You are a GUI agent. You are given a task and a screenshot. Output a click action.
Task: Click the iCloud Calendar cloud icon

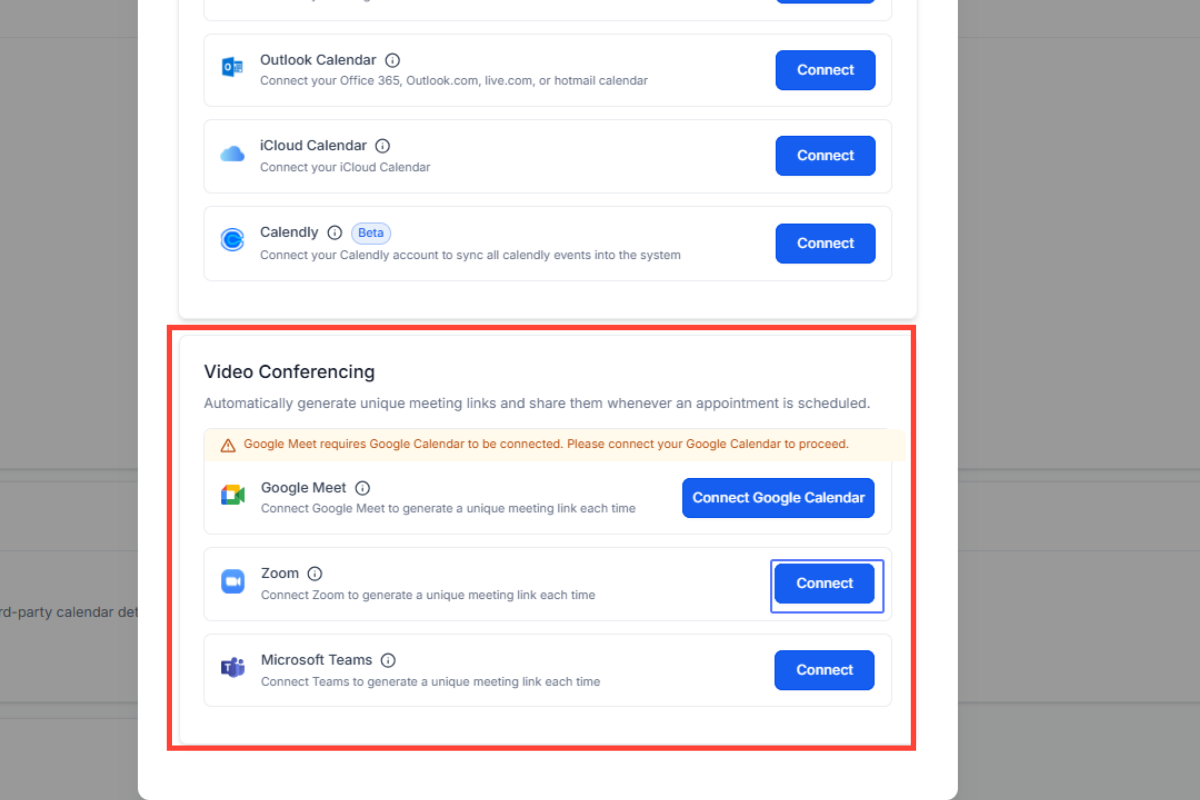click(232, 154)
